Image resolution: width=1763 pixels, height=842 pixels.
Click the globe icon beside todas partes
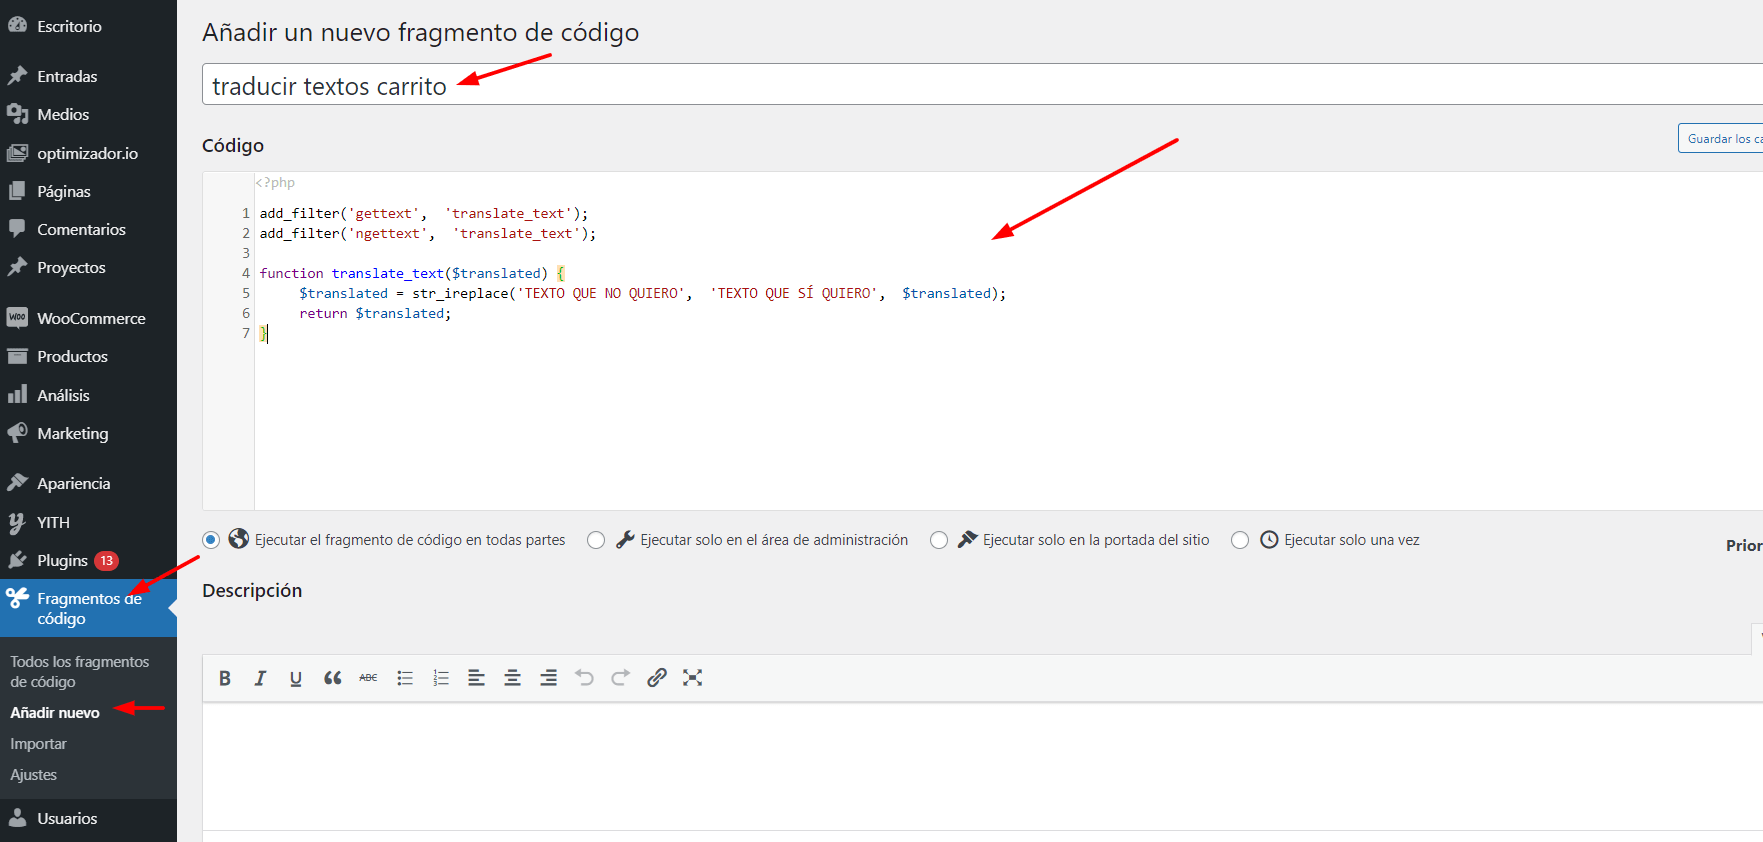[x=239, y=539]
